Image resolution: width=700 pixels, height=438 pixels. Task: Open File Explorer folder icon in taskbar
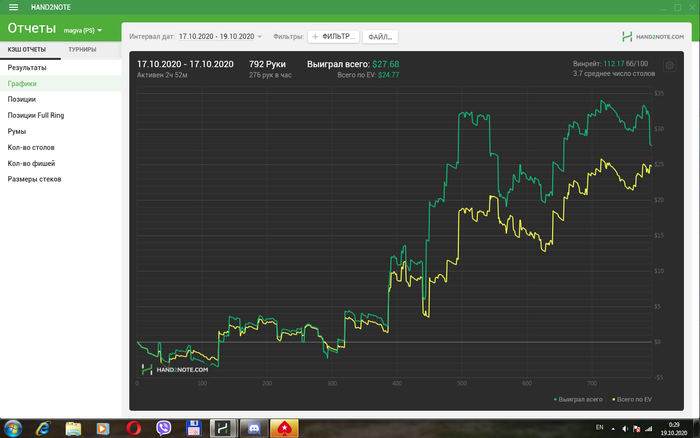click(x=73, y=429)
